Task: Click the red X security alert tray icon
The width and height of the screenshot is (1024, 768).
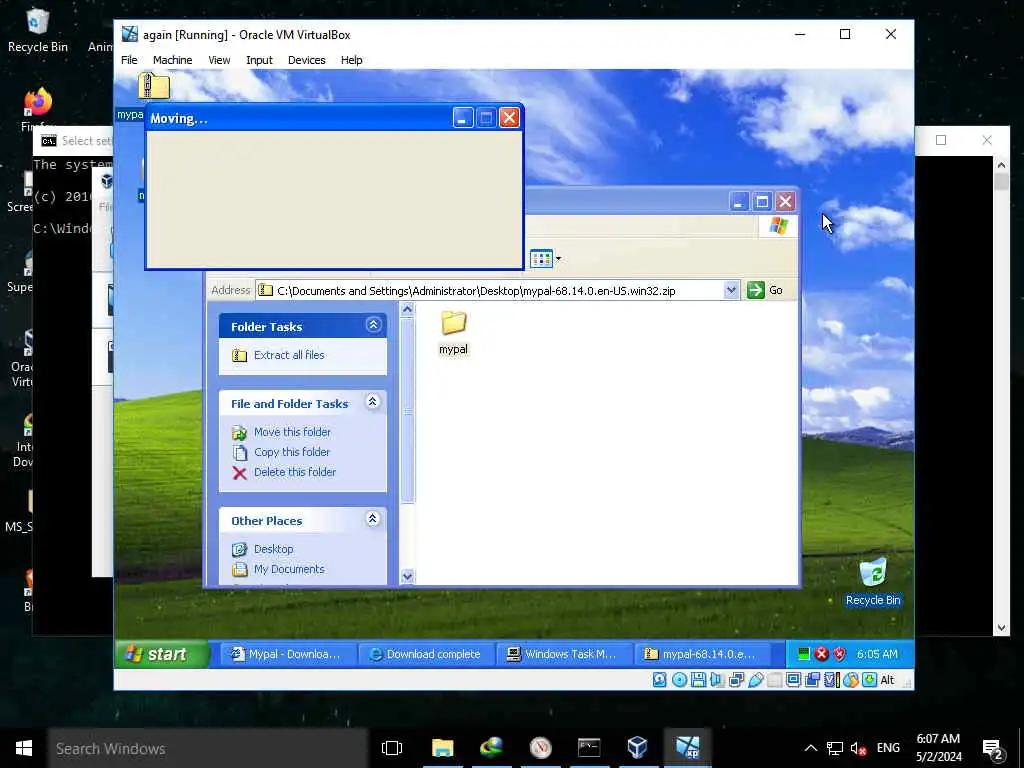Action: (822, 654)
